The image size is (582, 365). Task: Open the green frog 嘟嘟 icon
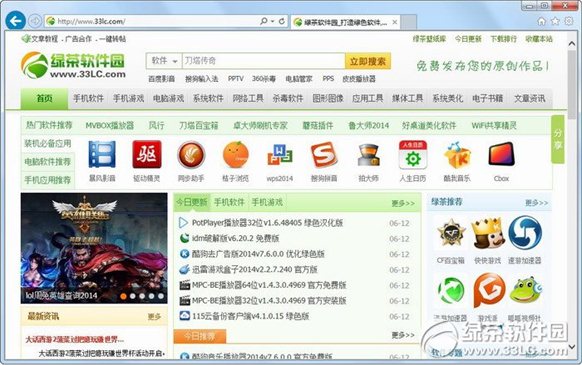click(526, 290)
